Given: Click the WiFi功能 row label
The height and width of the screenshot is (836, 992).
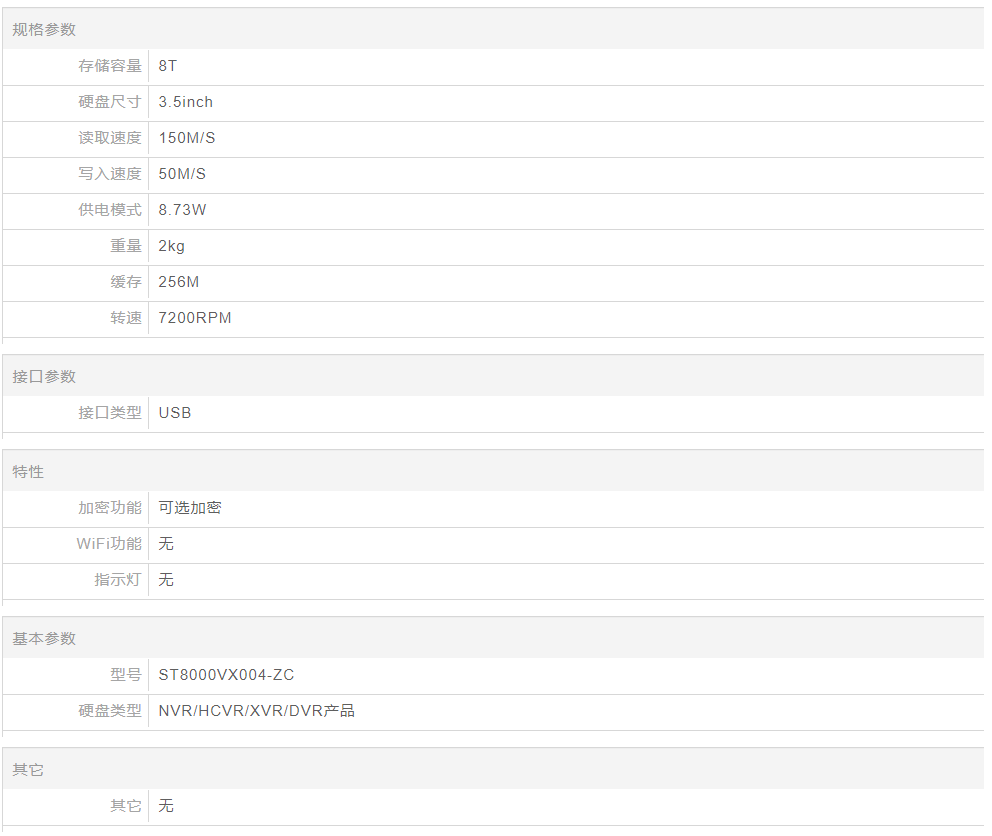Looking at the screenshot, I should 109,544.
